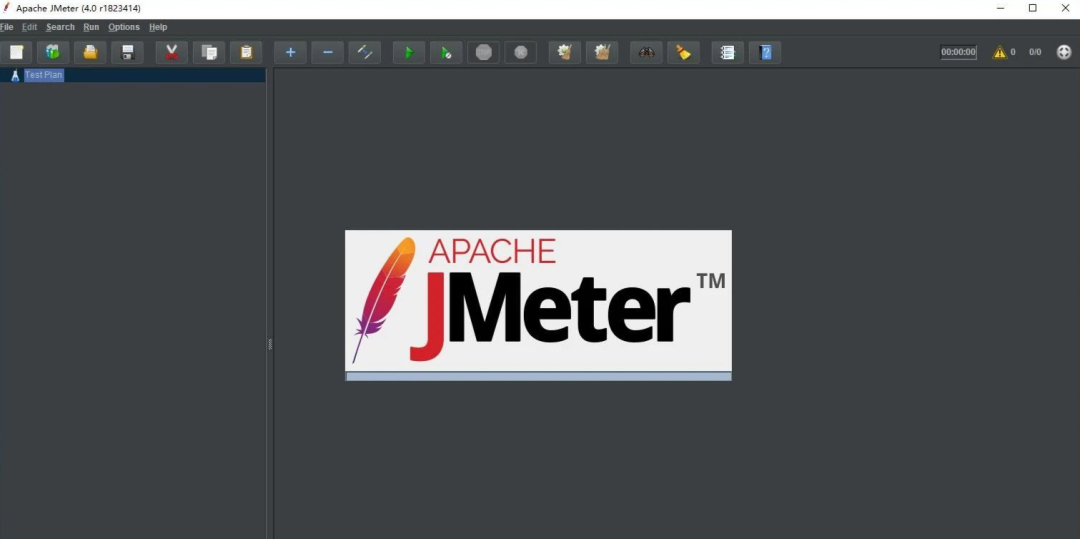This screenshot has width=1080, height=539.
Task: Open the Templates icon in toolbar
Action: tap(53, 52)
